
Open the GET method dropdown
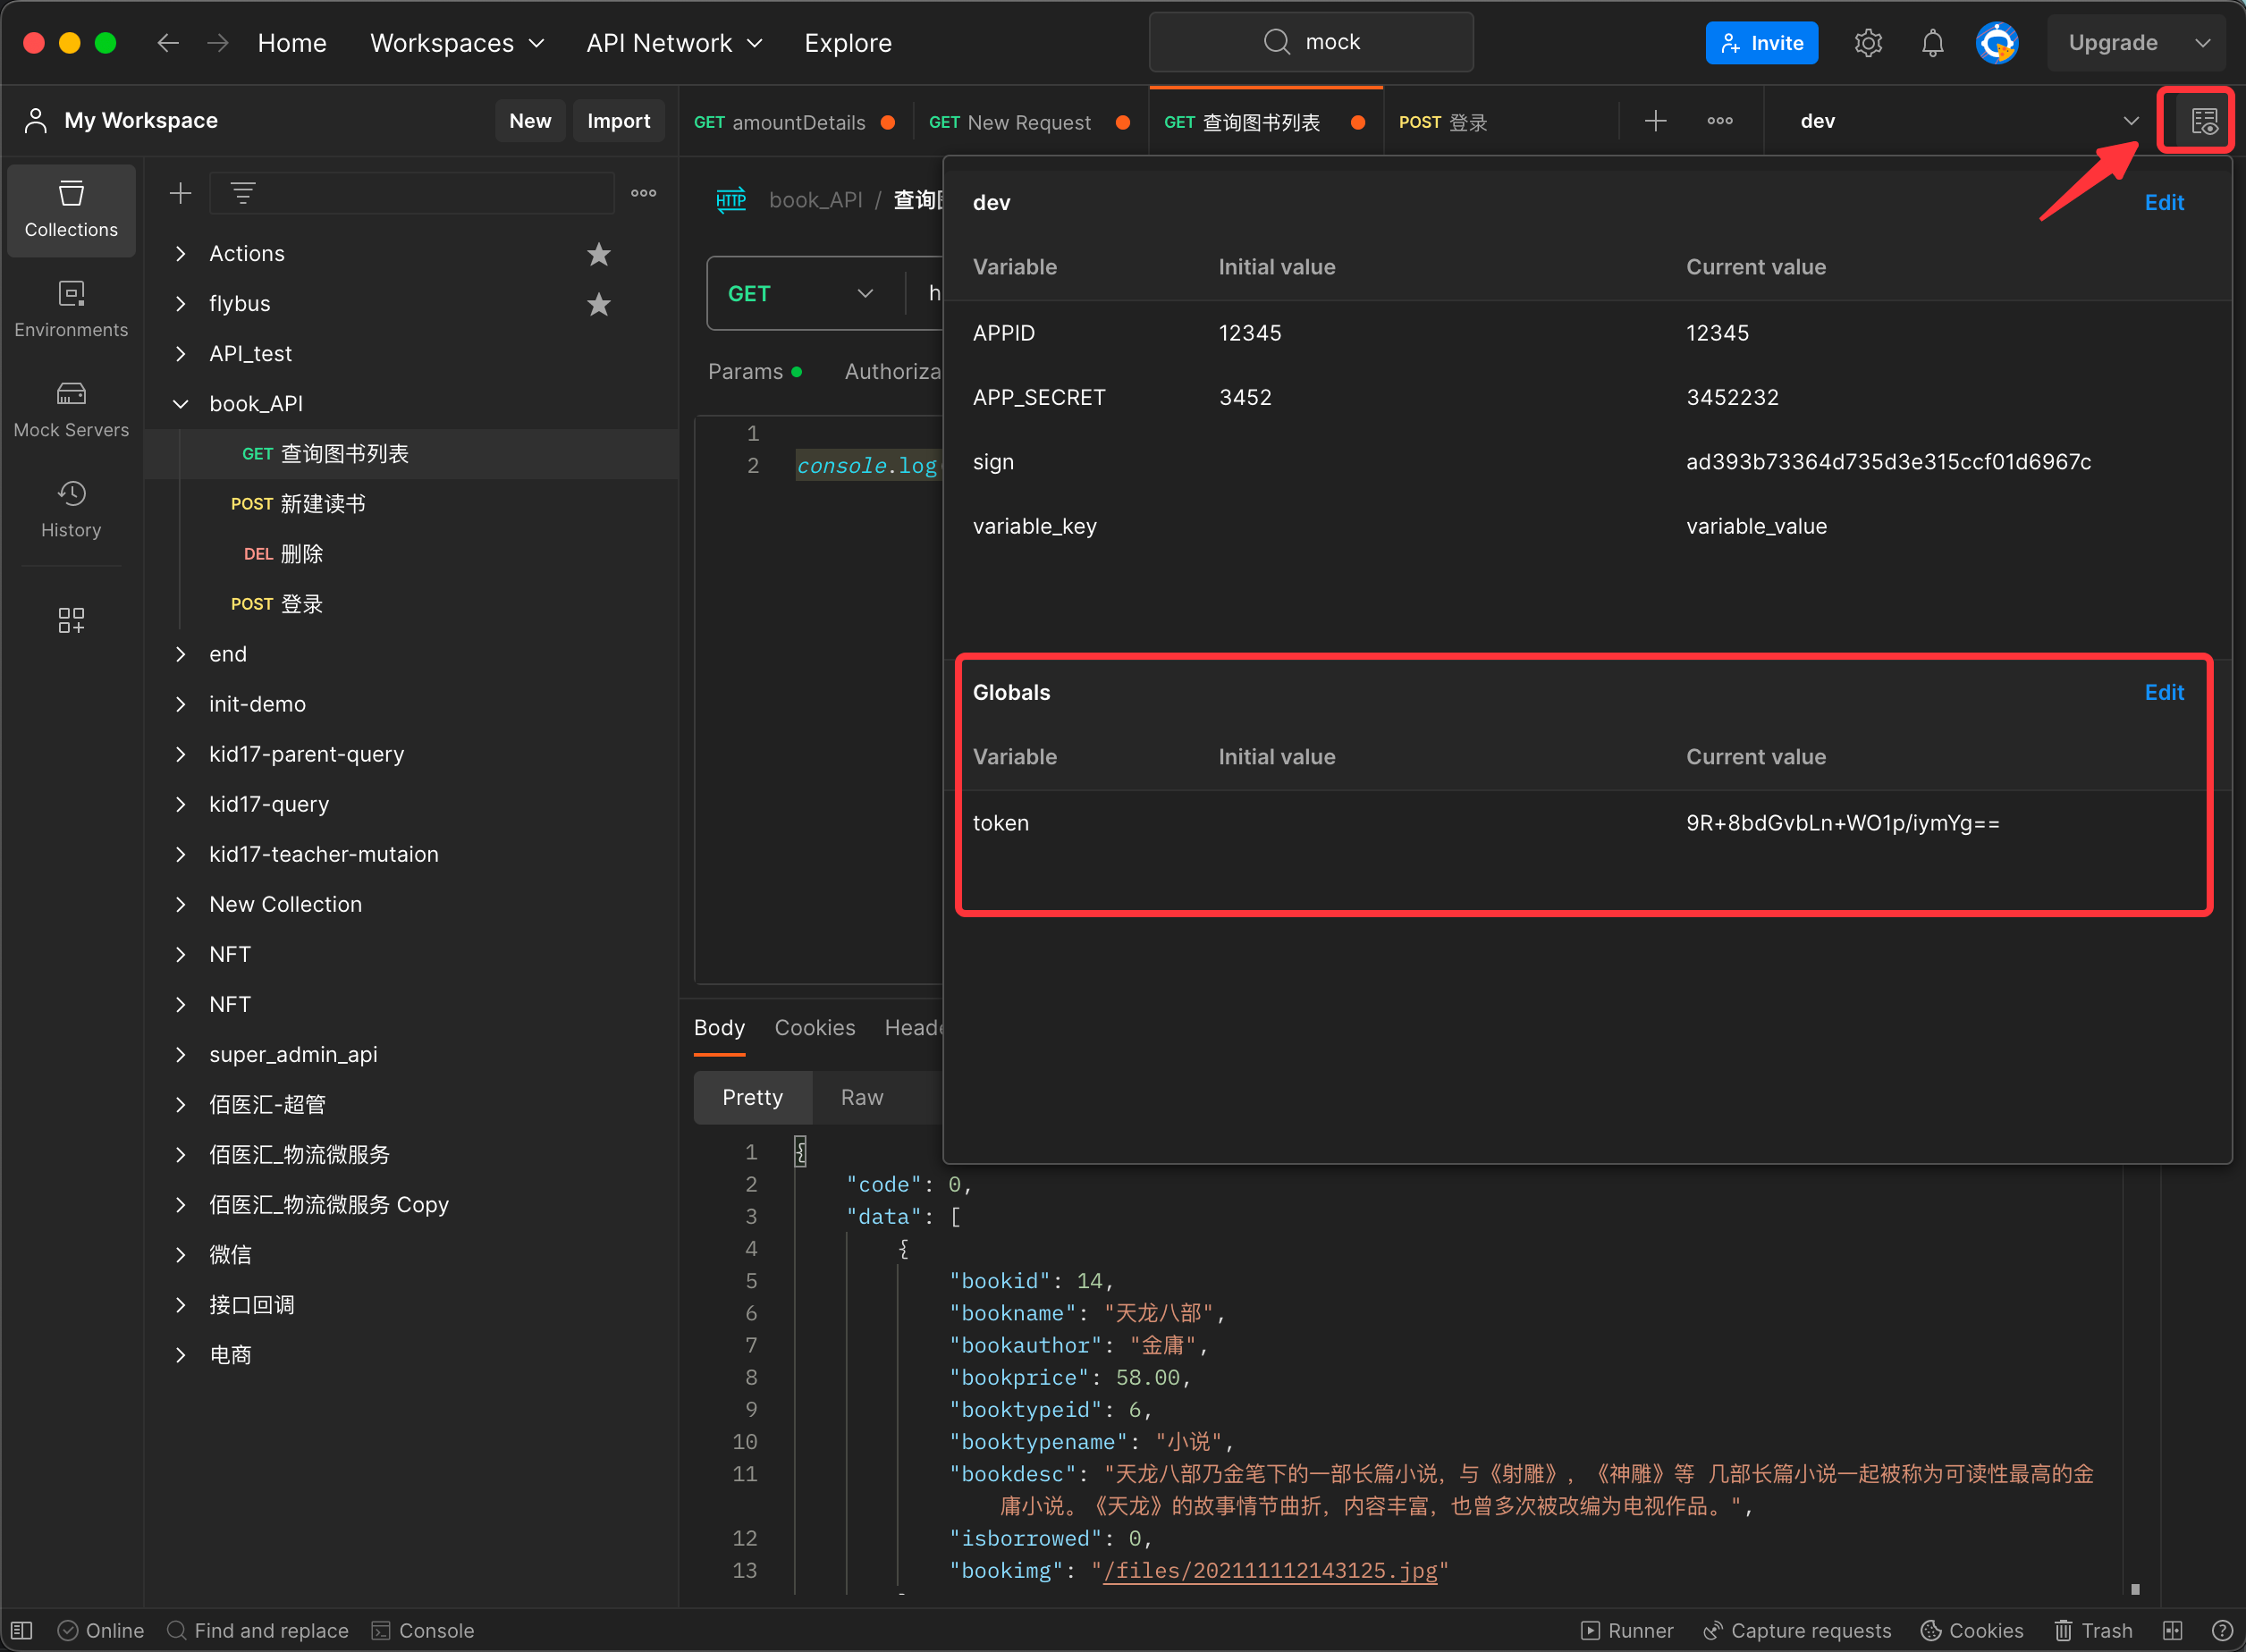pyautogui.click(x=802, y=293)
